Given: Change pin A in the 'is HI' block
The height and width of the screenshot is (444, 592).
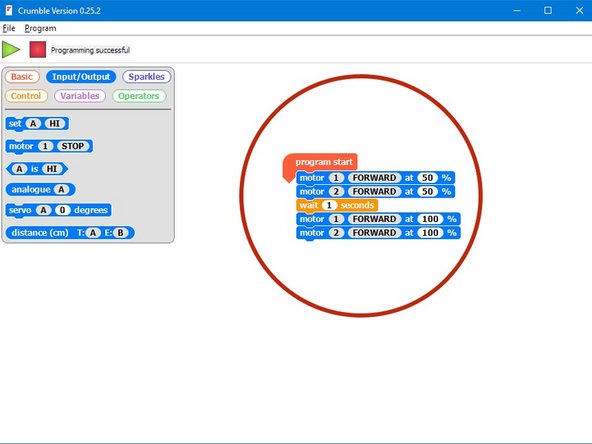Looking at the screenshot, I should 19,169.
